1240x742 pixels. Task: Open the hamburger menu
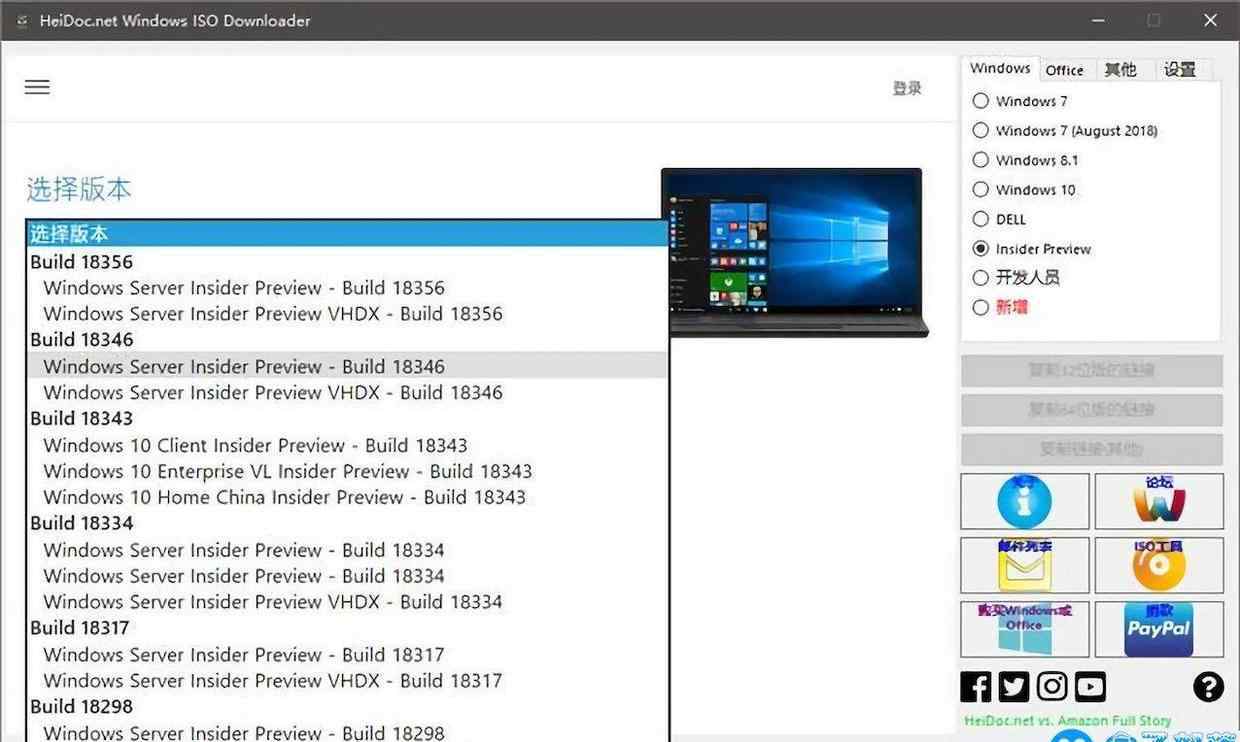click(x=37, y=87)
